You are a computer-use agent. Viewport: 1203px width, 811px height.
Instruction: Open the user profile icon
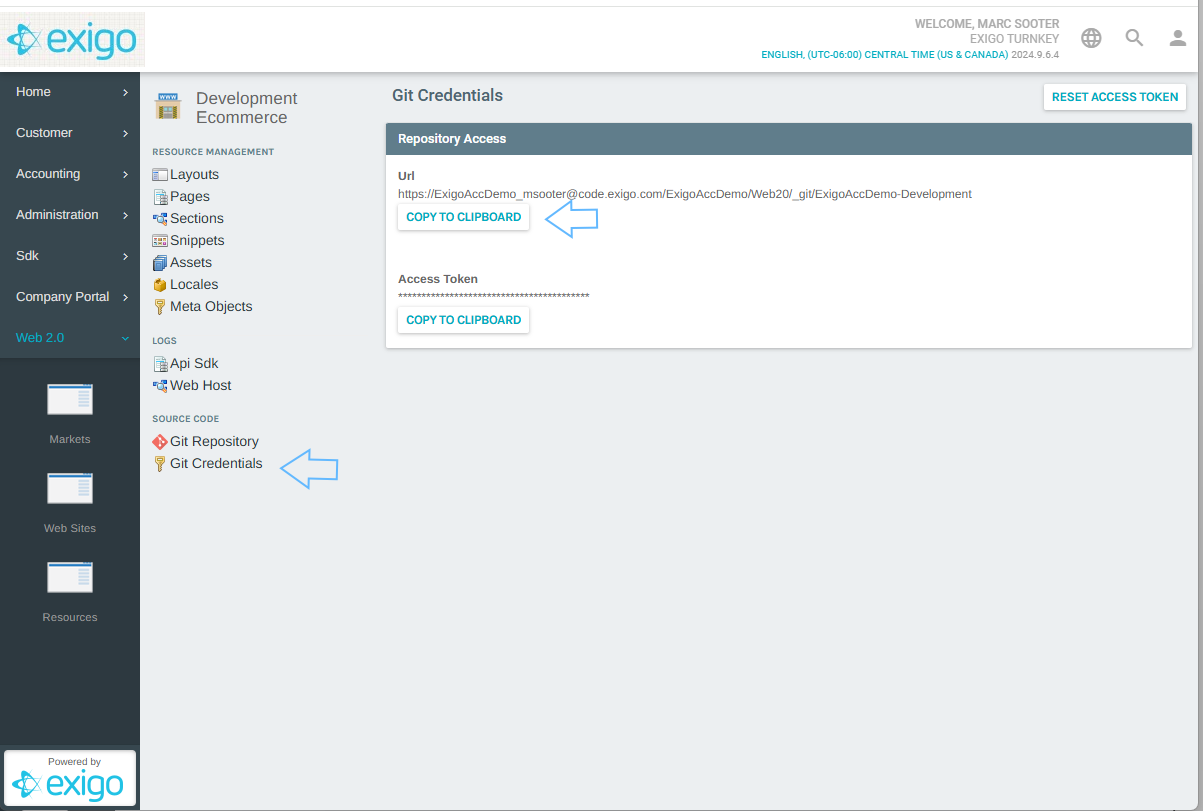coord(1176,37)
